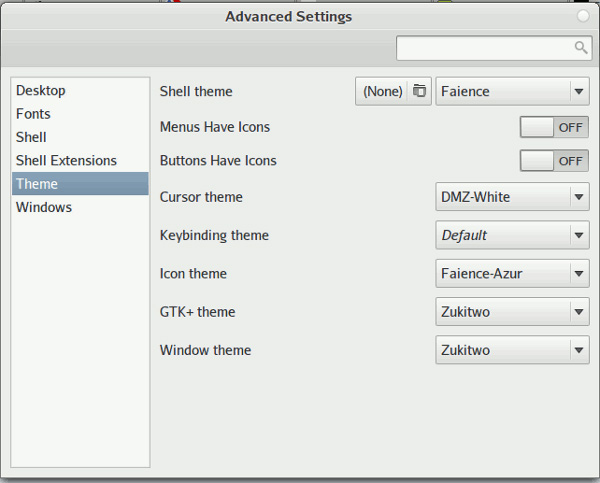600x483 pixels.
Task: Click the Advanced Settings title bar
Action: (289, 16)
